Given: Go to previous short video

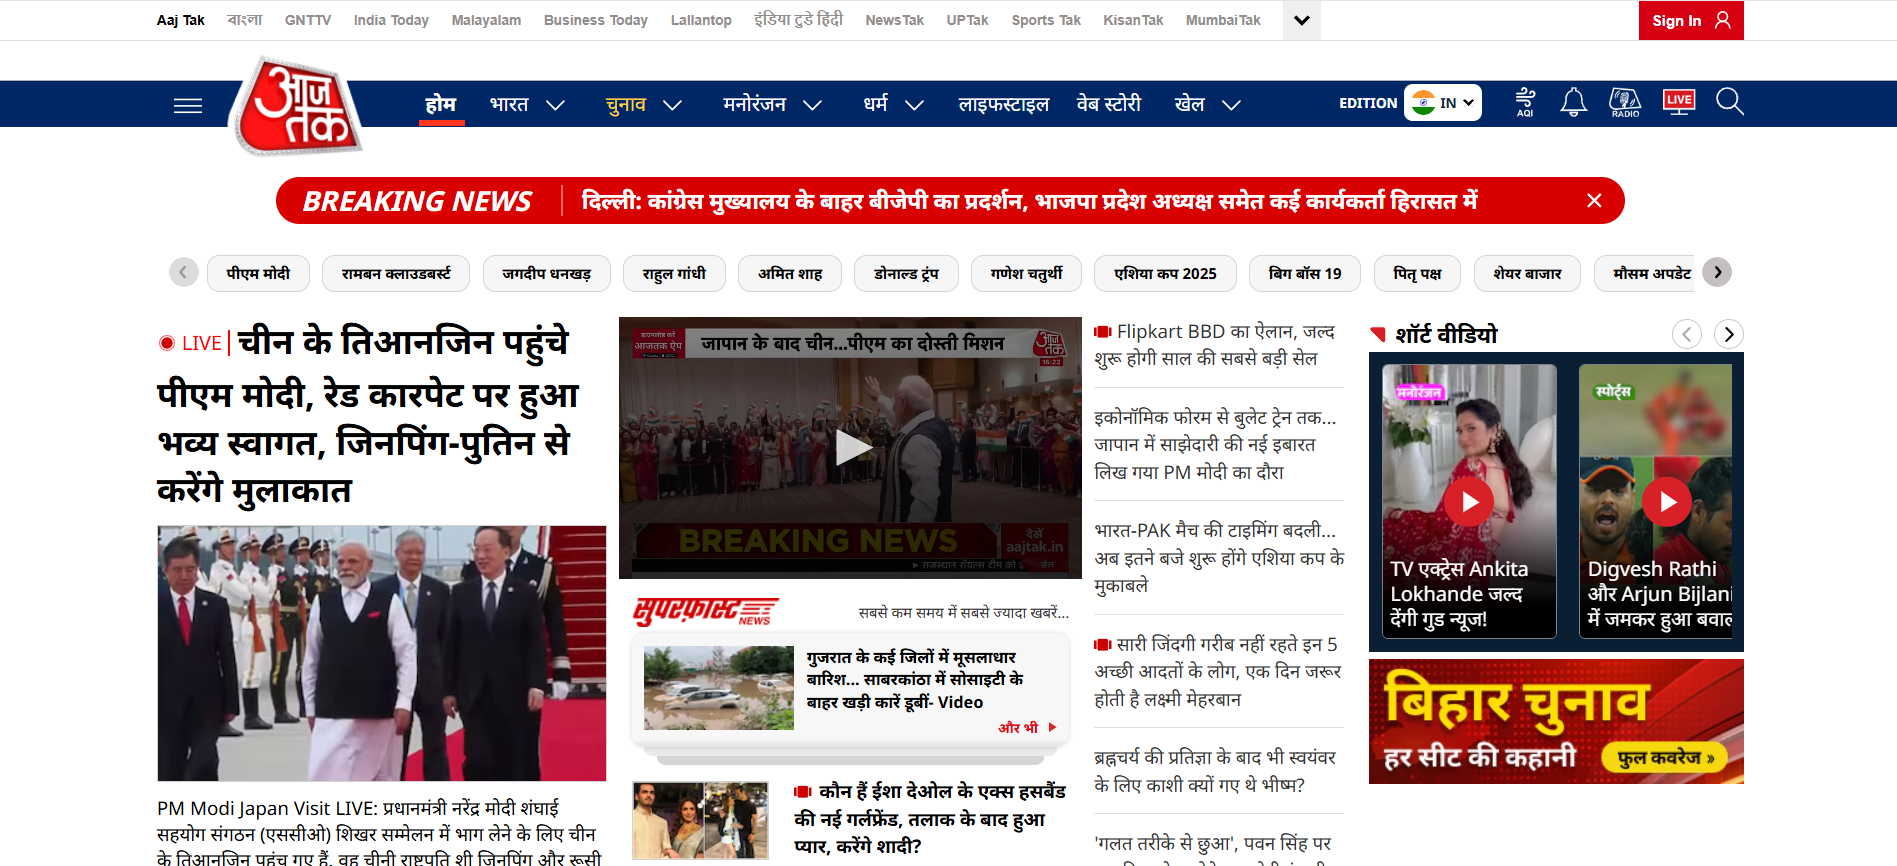Looking at the screenshot, I should (x=1687, y=334).
